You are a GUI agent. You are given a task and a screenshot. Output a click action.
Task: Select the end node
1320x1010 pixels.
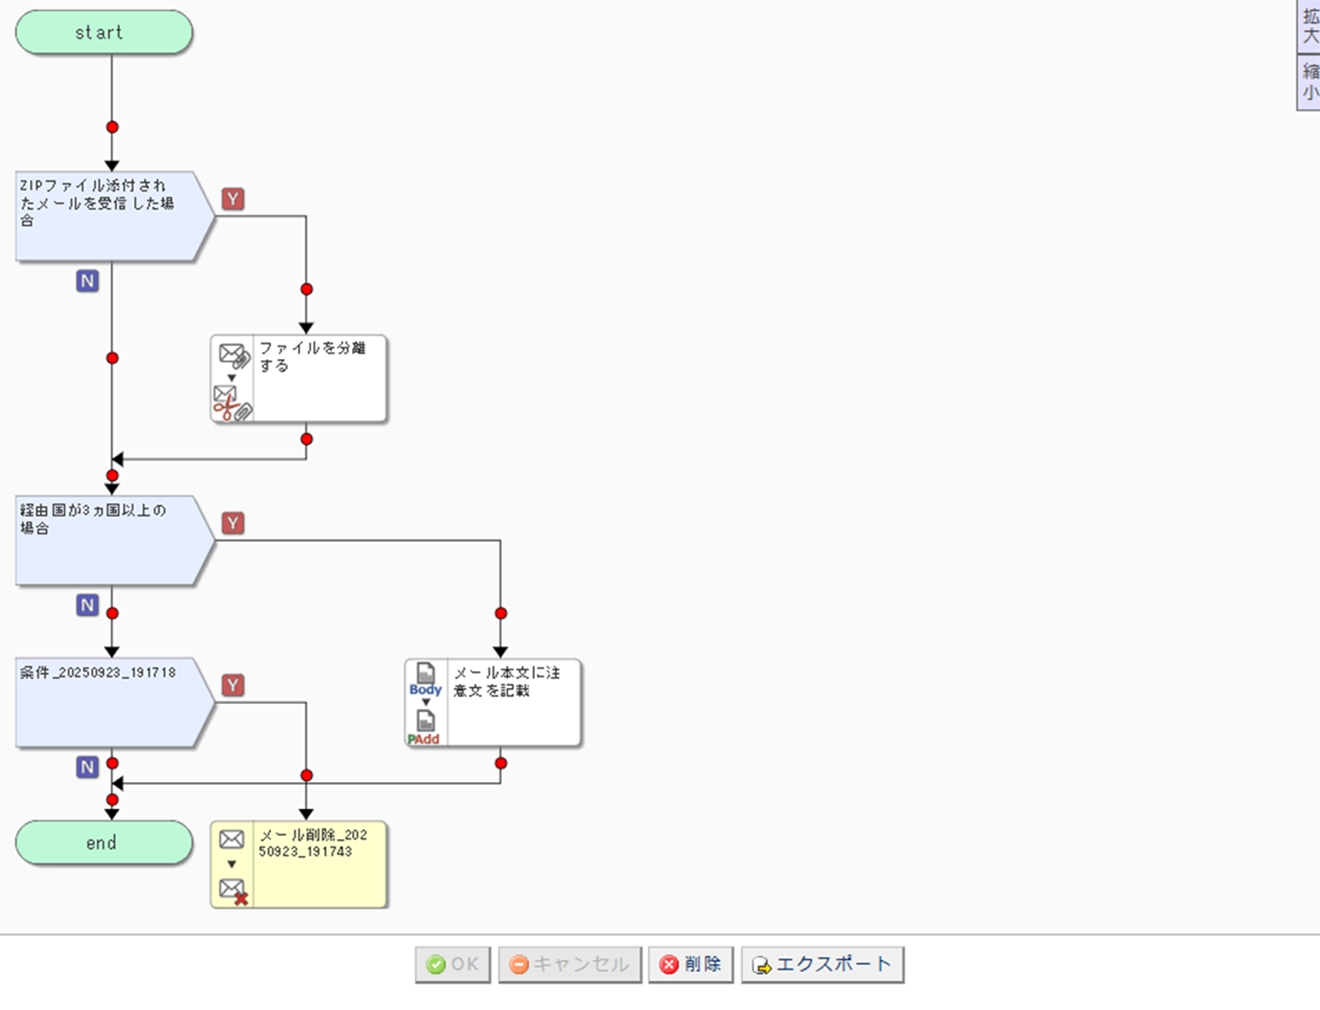(x=104, y=843)
